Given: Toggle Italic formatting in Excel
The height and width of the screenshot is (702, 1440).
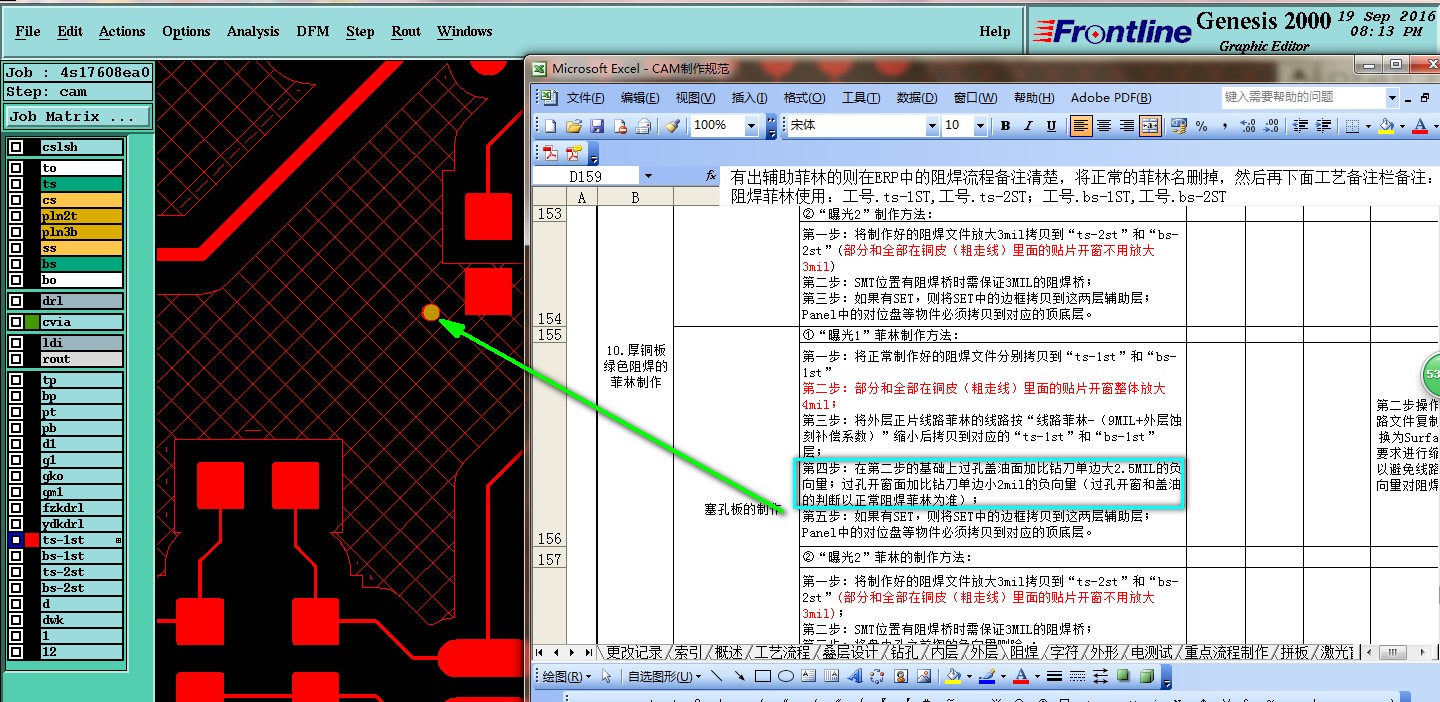Looking at the screenshot, I should (x=1028, y=126).
